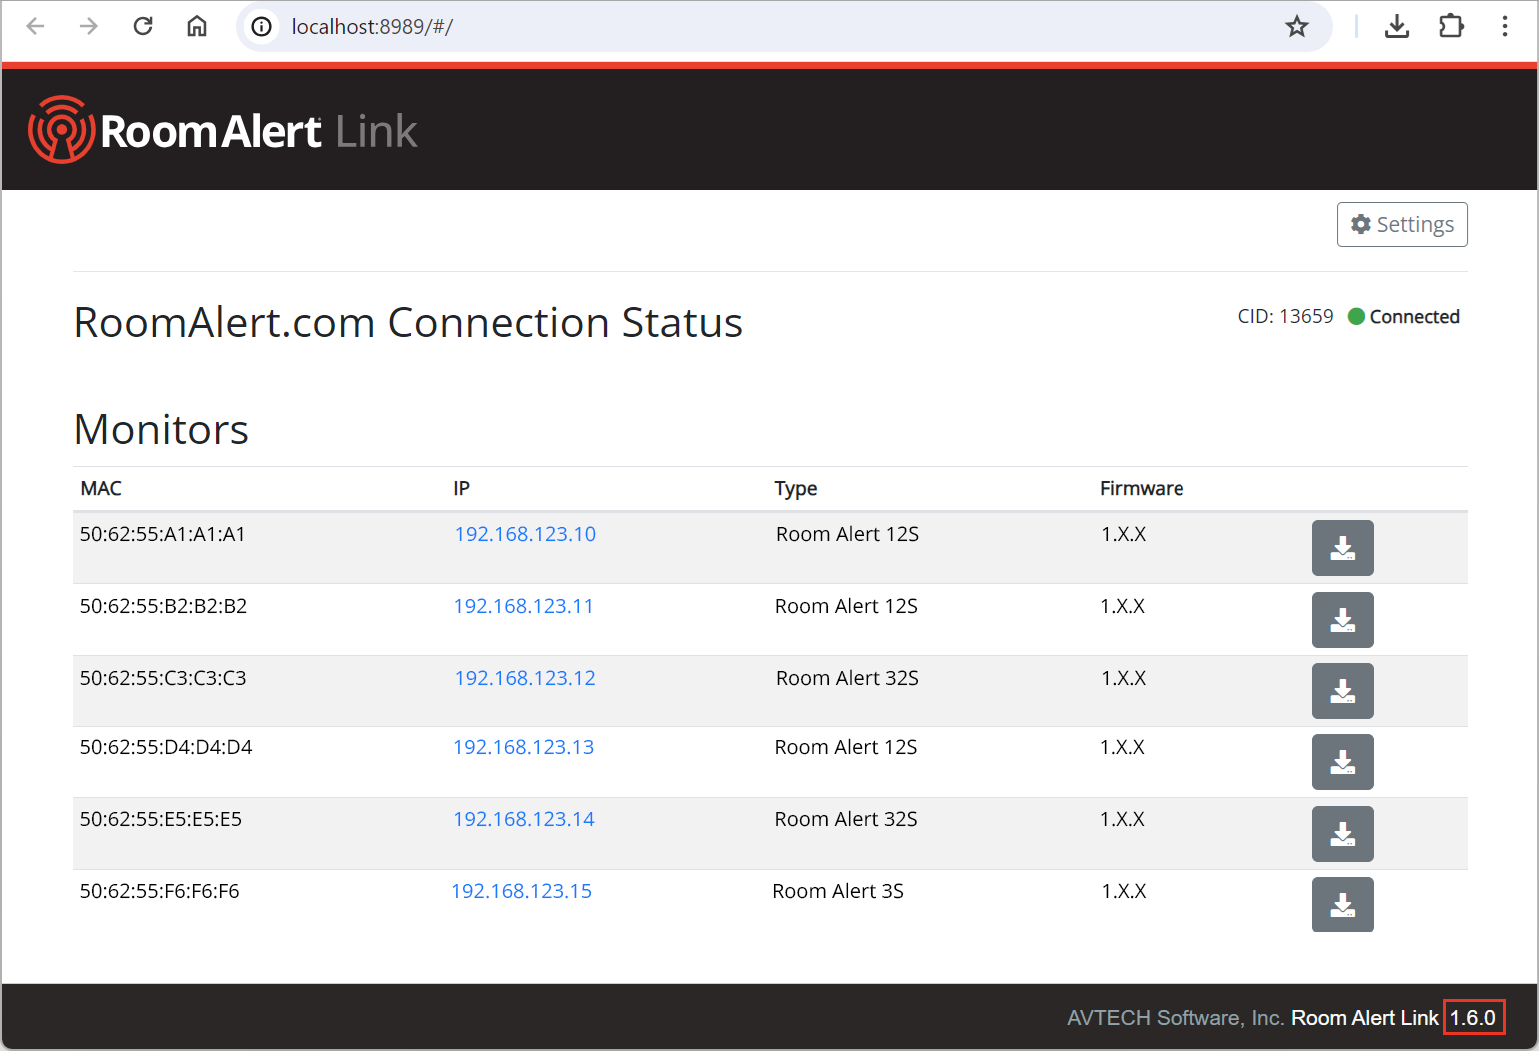The width and height of the screenshot is (1539, 1051).
Task: Open the browser extensions puzzle icon
Action: point(1450,27)
